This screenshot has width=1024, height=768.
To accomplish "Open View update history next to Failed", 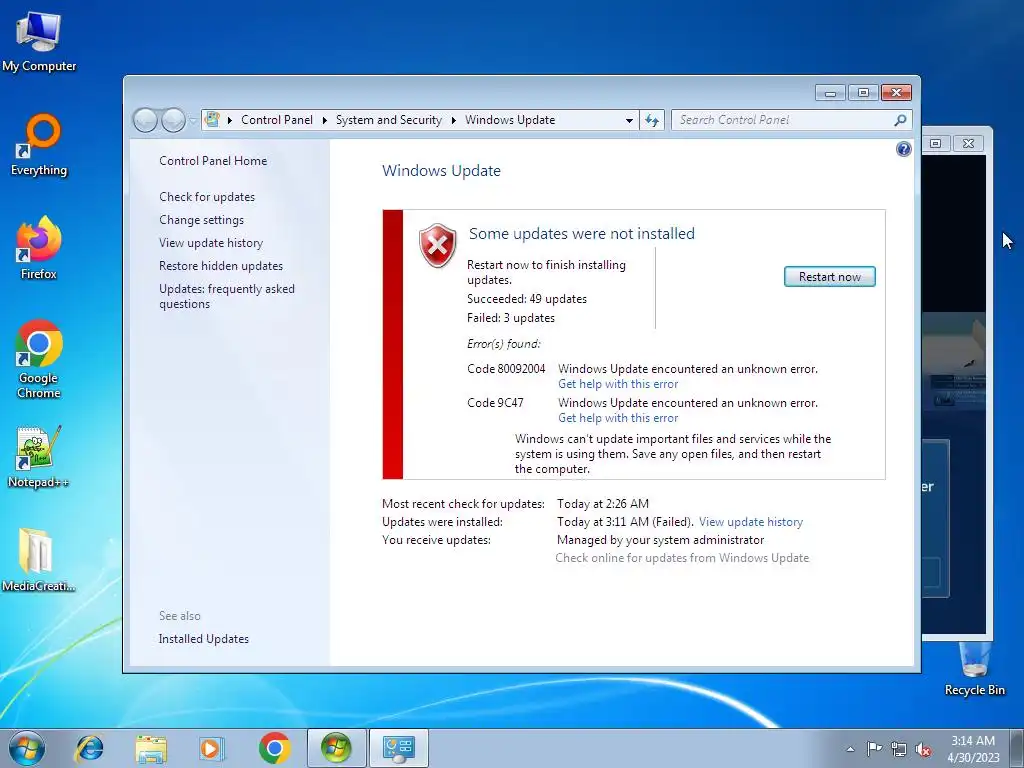I will click(751, 522).
